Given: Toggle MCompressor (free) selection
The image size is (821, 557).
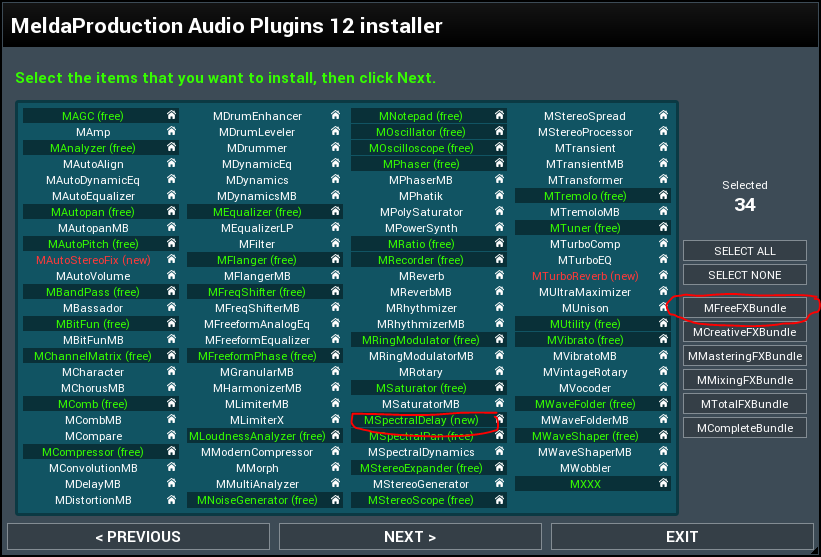Looking at the screenshot, I should [x=93, y=452].
